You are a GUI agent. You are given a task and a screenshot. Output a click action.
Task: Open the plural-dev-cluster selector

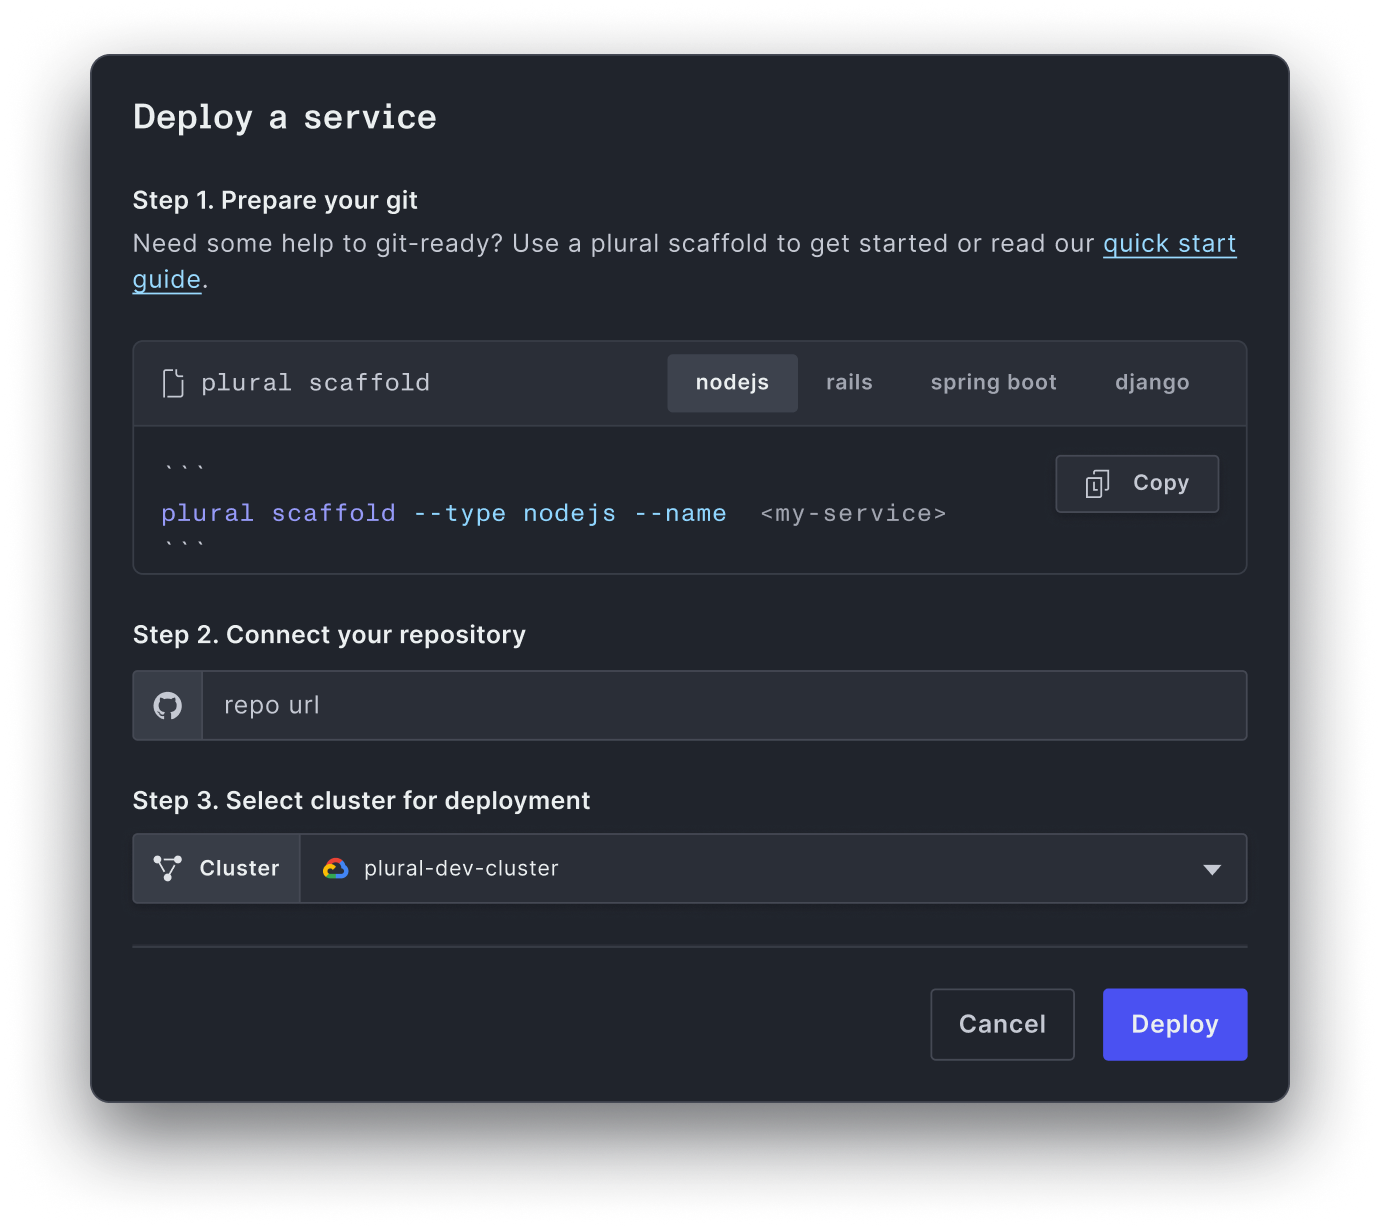coord(773,869)
